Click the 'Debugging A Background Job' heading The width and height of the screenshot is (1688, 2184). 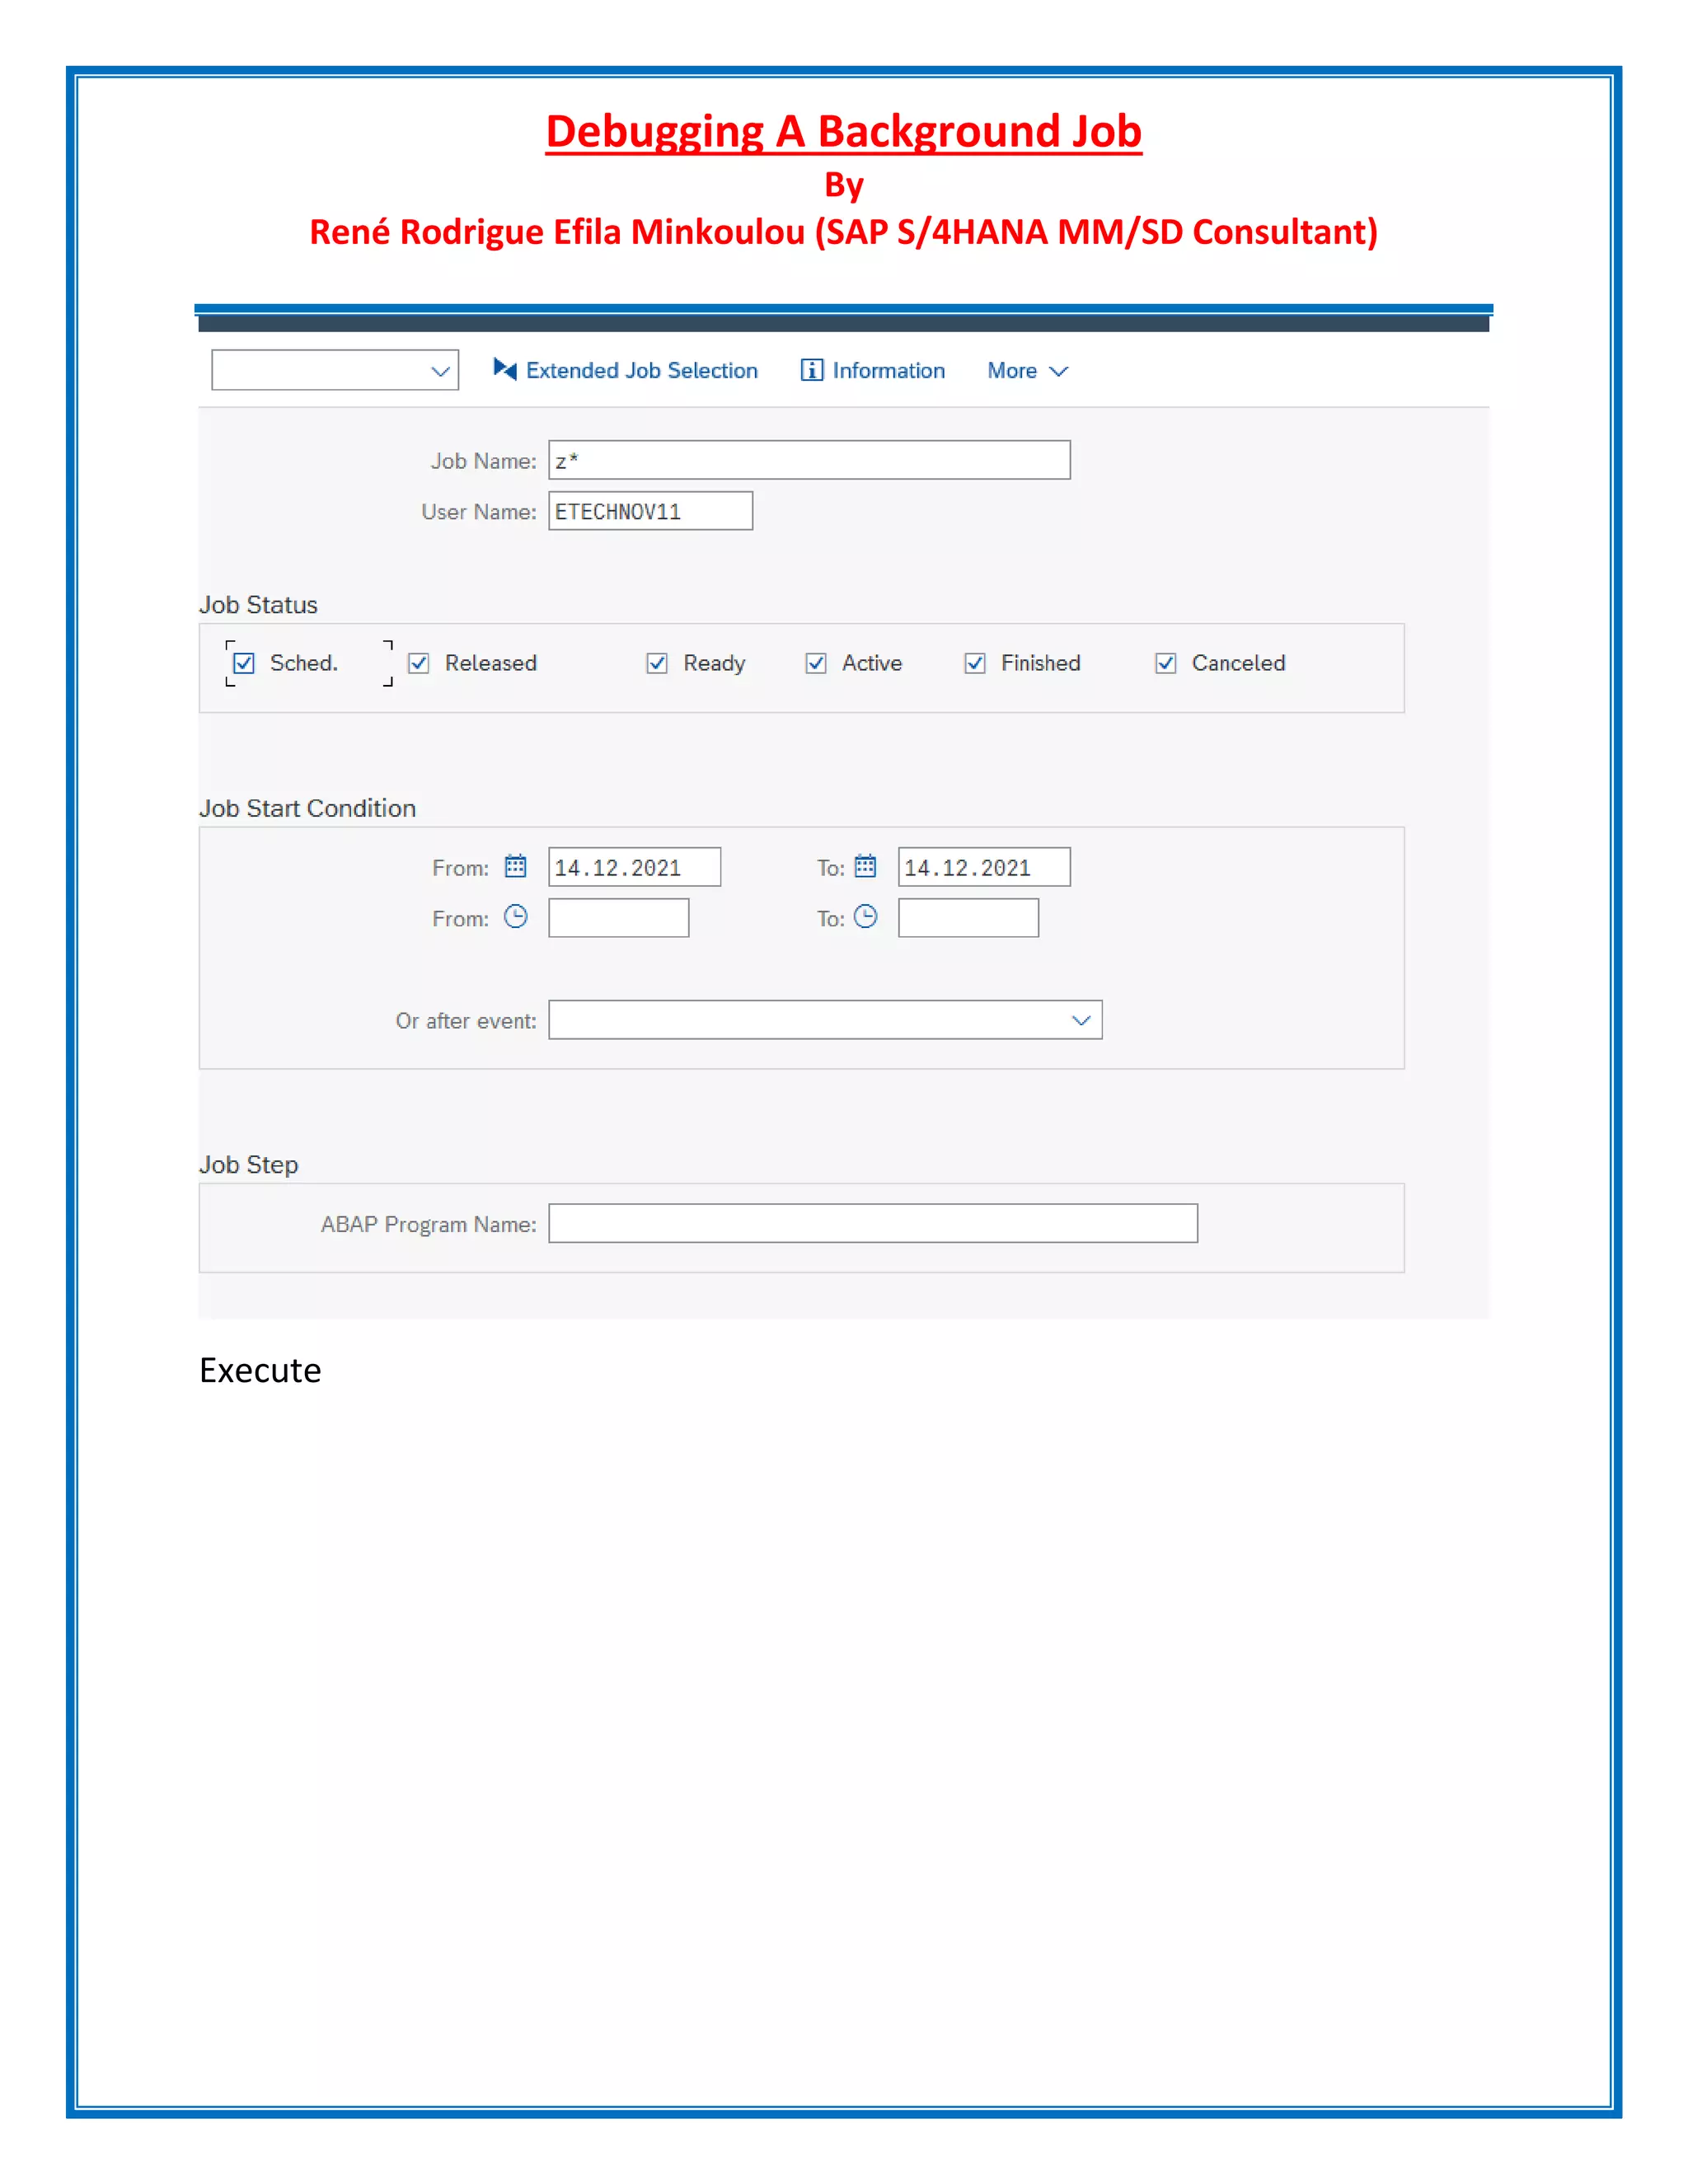(844, 131)
